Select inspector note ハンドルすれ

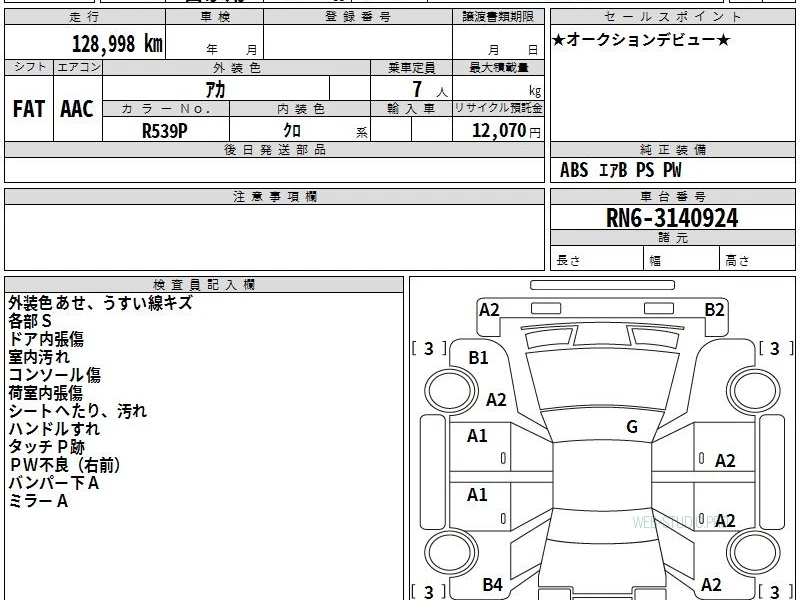[54, 429]
